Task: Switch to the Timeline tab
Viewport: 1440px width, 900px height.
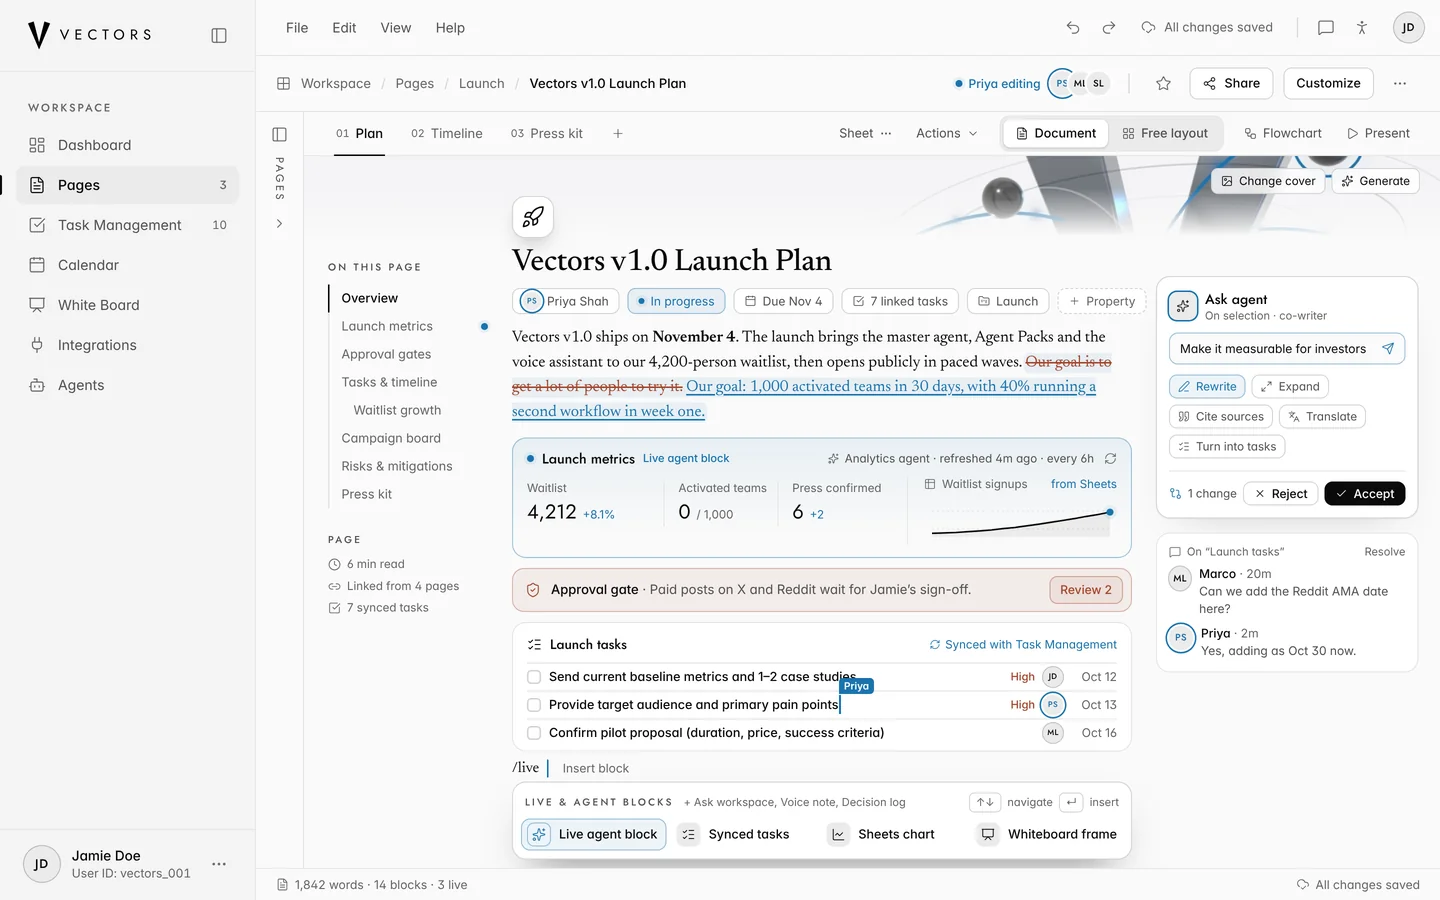Action: [x=447, y=134]
